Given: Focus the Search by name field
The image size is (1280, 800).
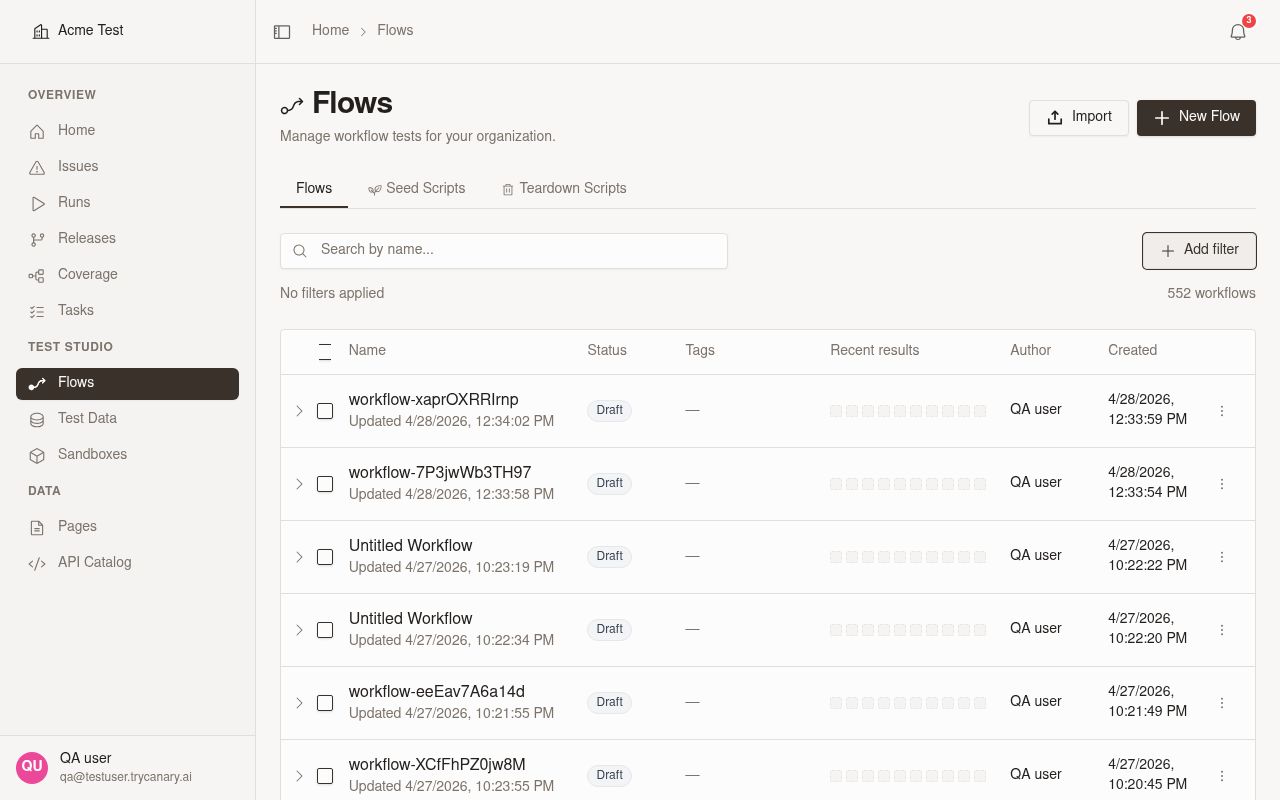Looking at the screenshot, I should coord(504,250).
